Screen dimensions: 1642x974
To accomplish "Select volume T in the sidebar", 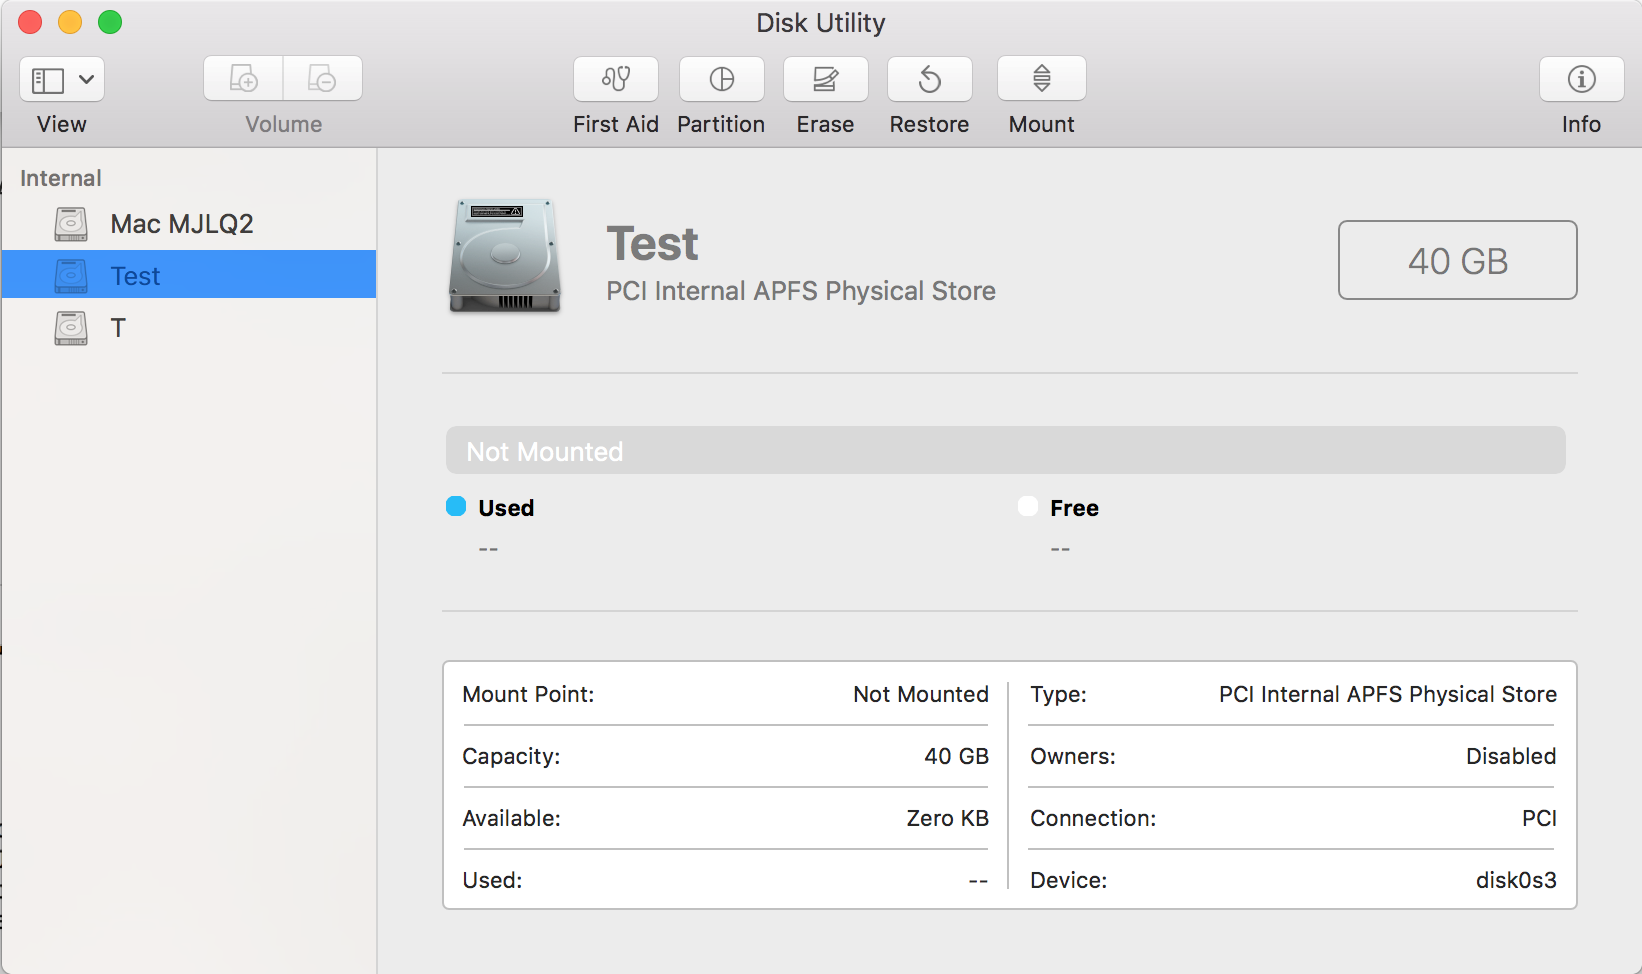I will click(118, 328).
